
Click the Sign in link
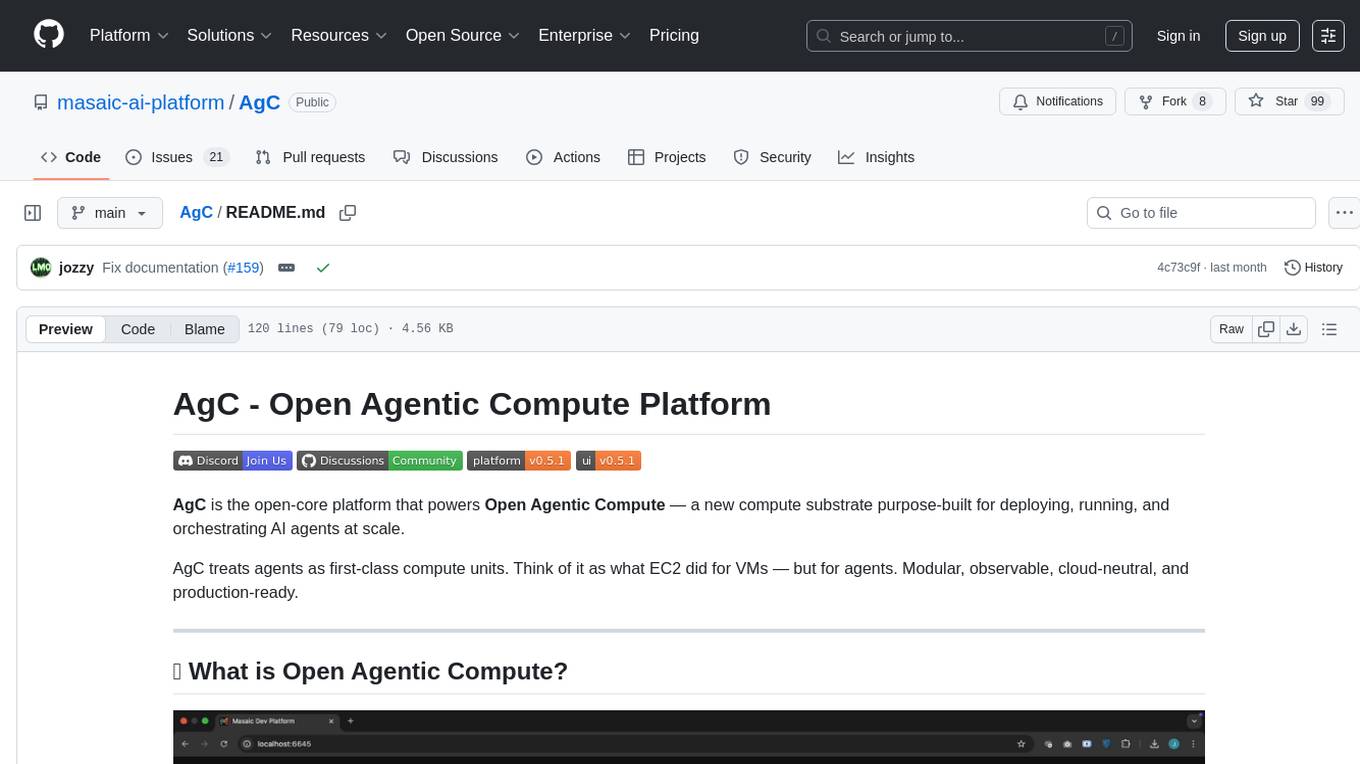pos(1178,36)
